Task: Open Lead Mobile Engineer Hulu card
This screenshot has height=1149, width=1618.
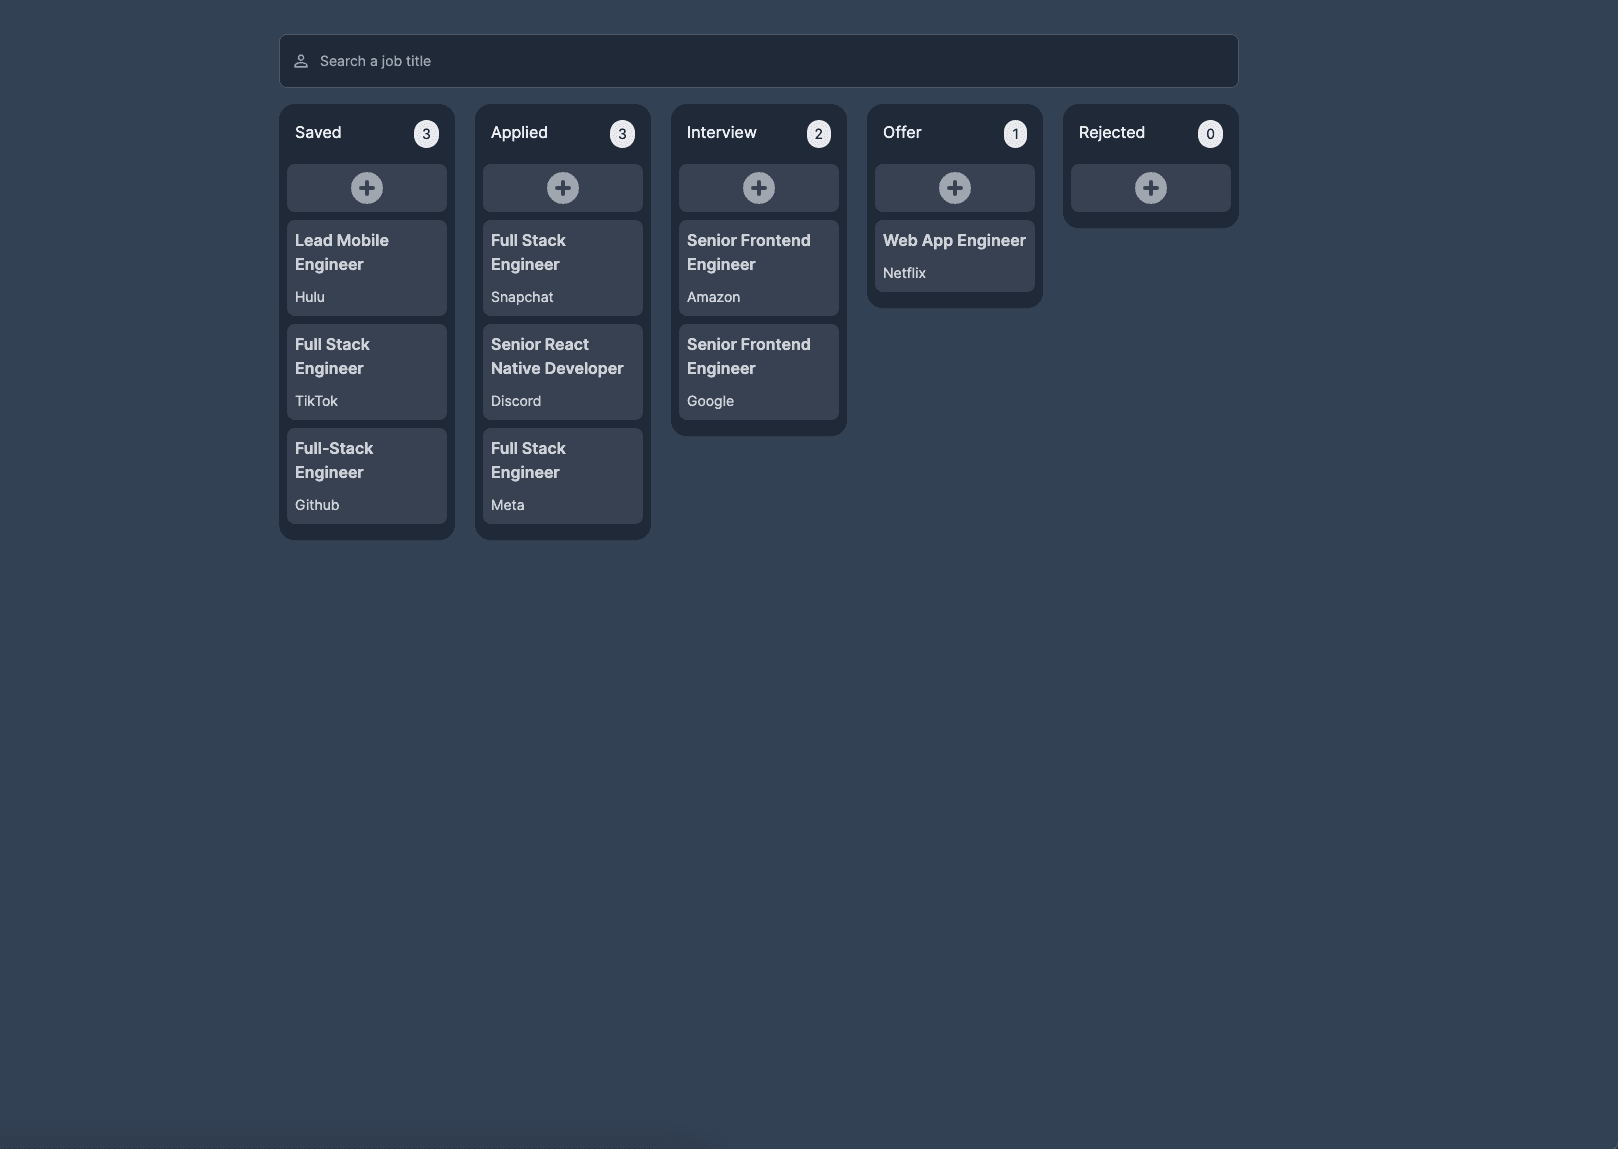Action: coord(367,268)
